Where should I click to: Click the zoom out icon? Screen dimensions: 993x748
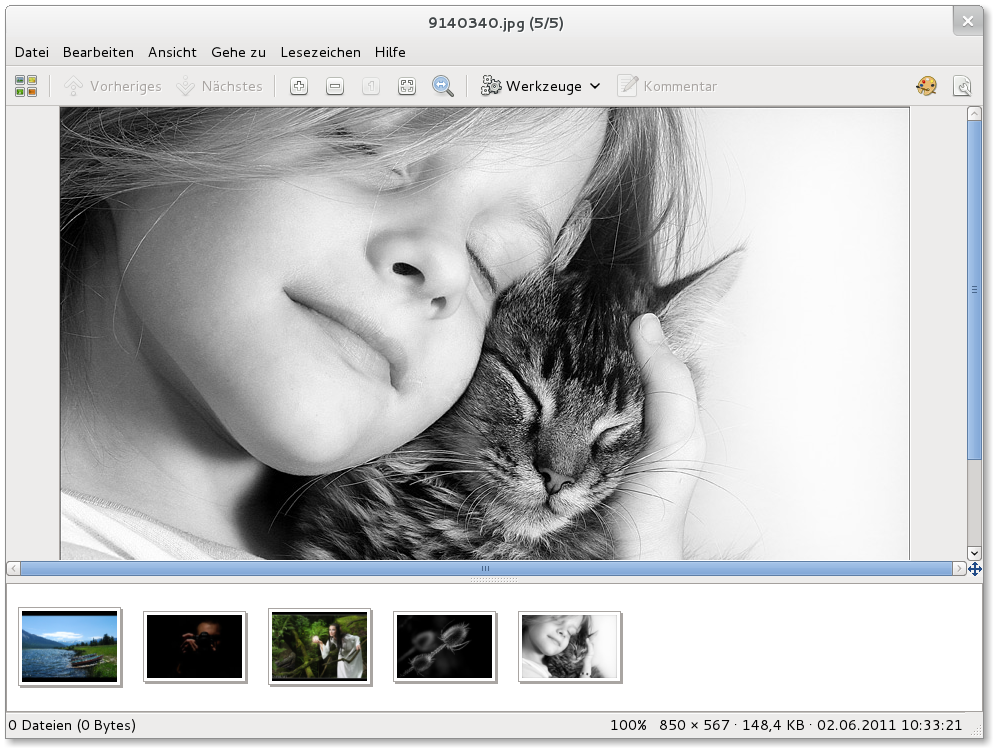pyautogui.click(x=335, y=86)
